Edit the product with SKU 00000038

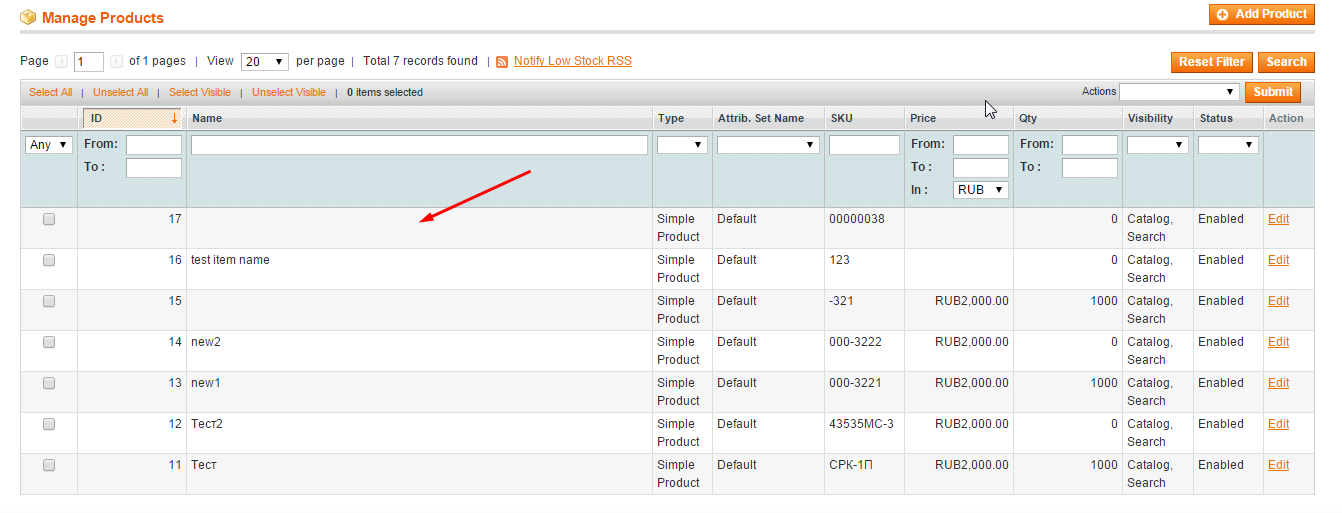pos(1278,219)
